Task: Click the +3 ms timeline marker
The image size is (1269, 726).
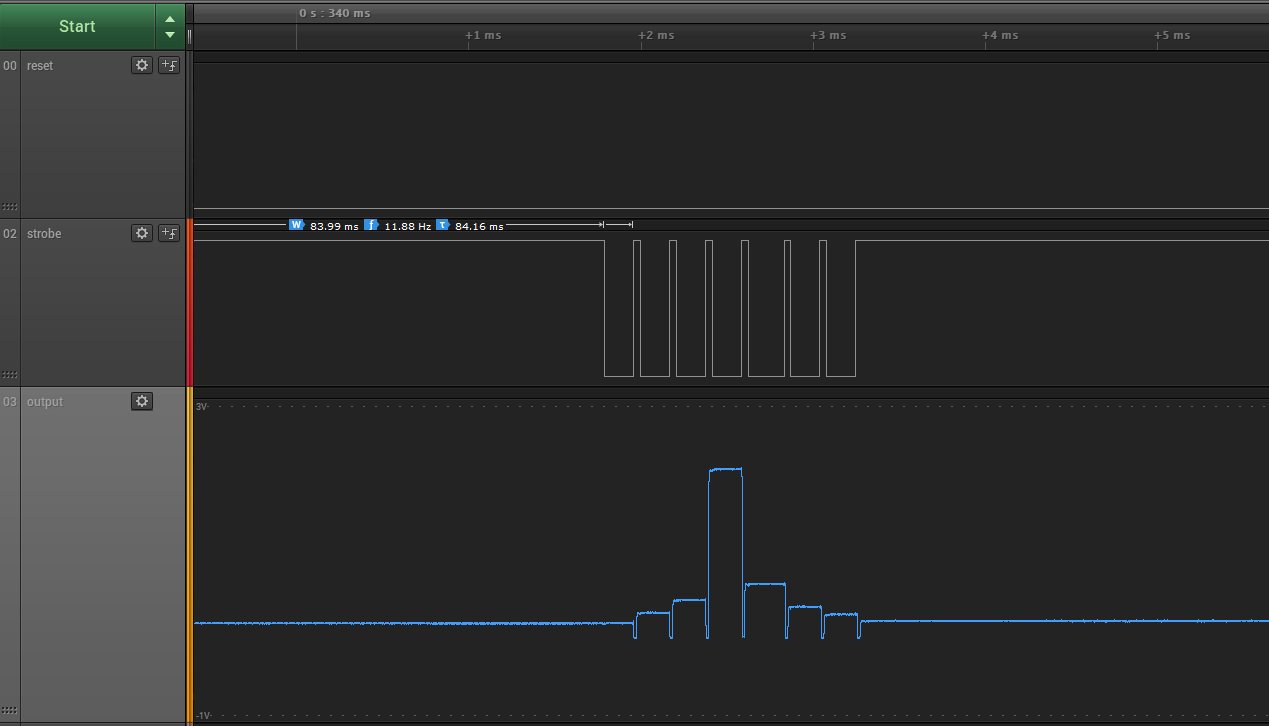Action: point(828,35)
